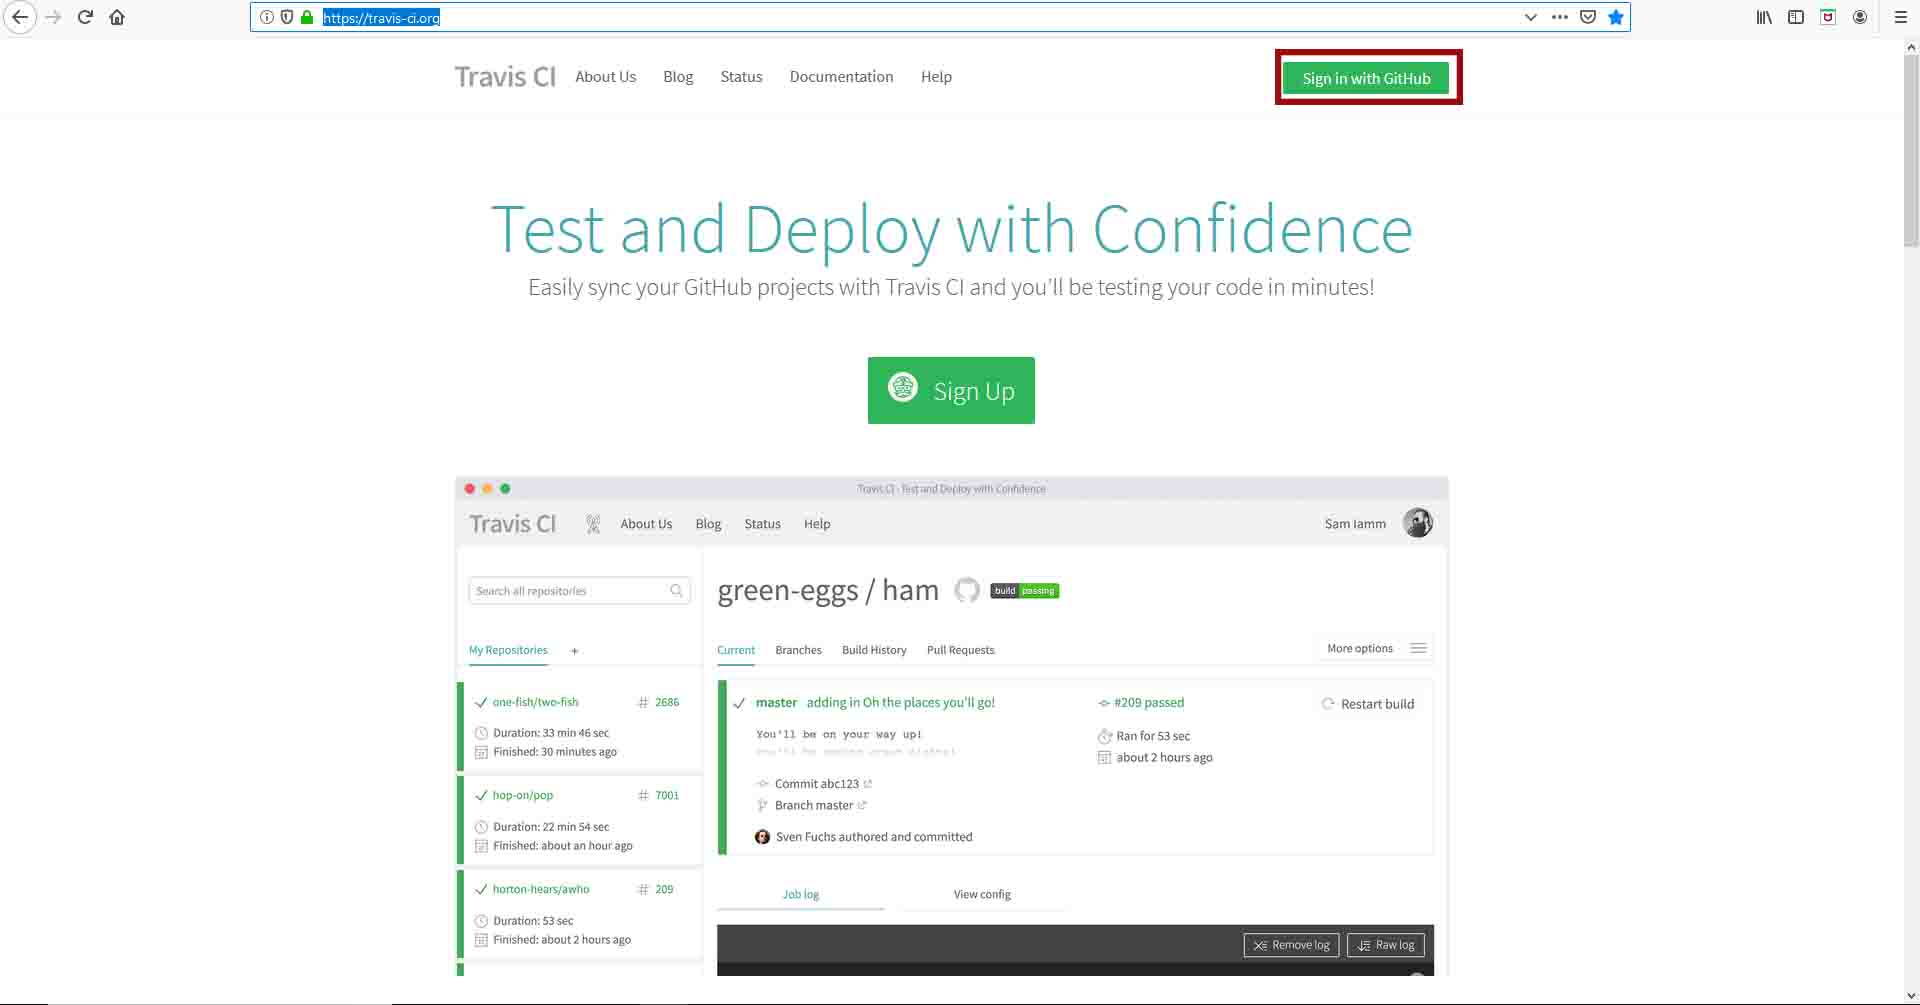This screenshot has height=1005, width=1920.
Task: Expand the More options menu
Action: (x=1376, y=648)
